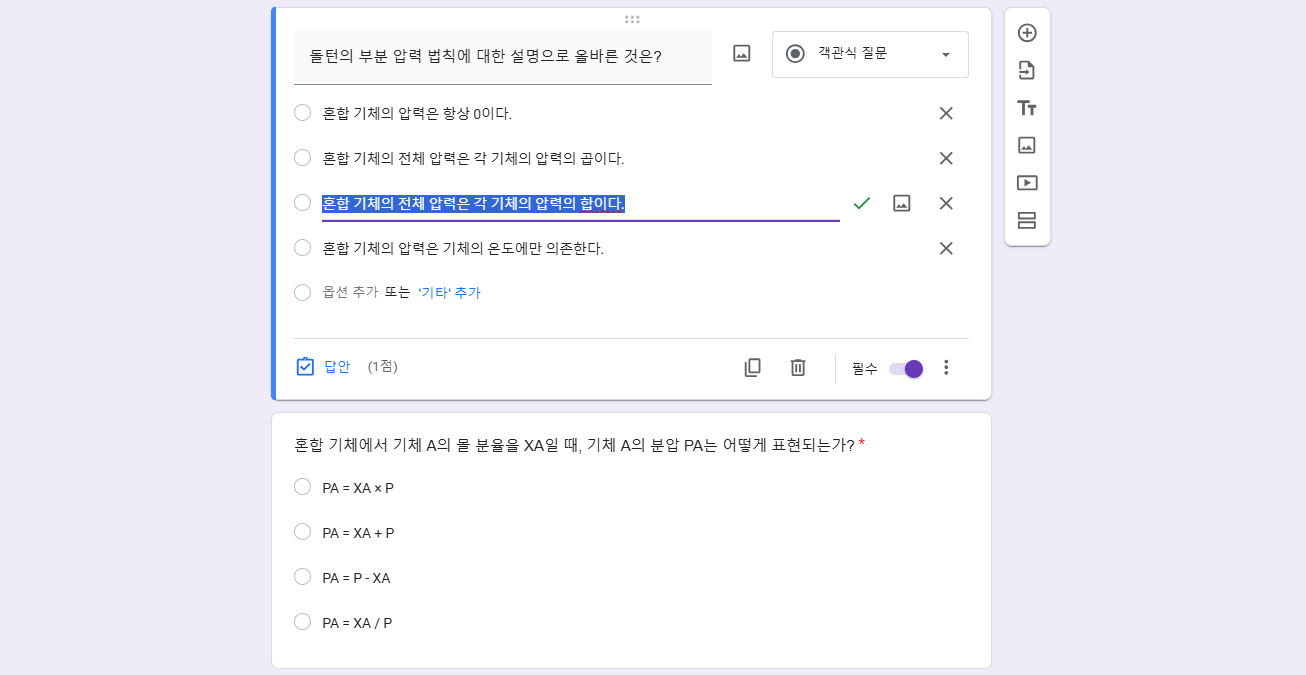The width and height of the screenshot is (1306, 675).
Task: Add image to the selected third option
Action: (902, 203)
